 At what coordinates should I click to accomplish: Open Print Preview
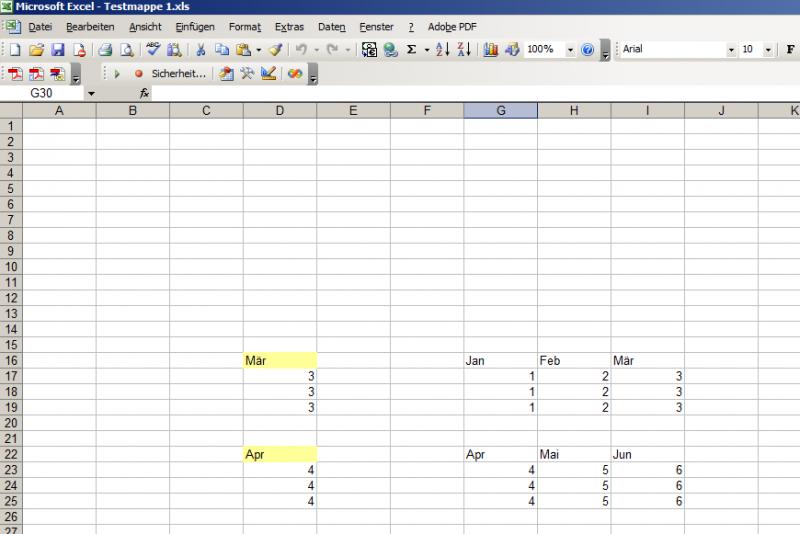127,49
